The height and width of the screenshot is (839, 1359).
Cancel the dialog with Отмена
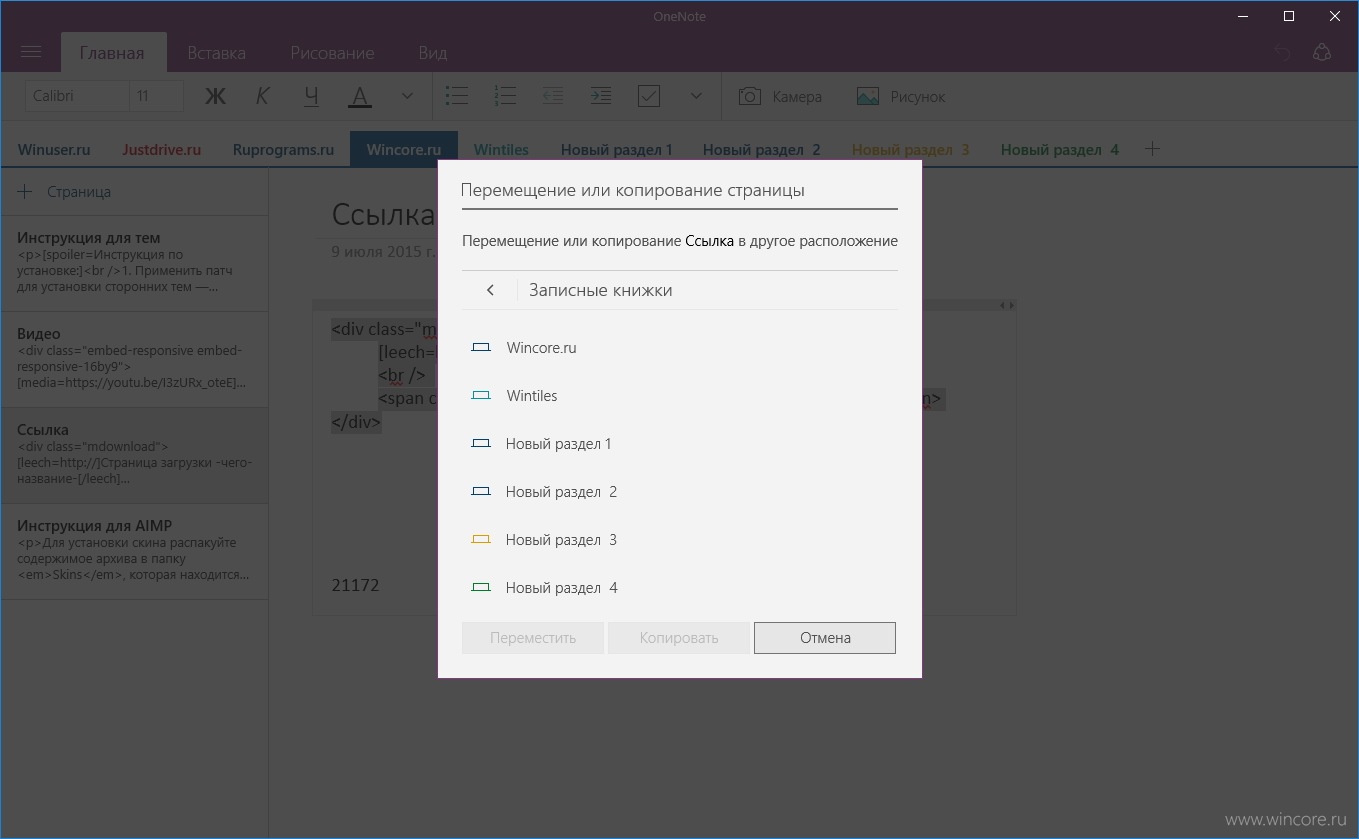click(825, 638)
